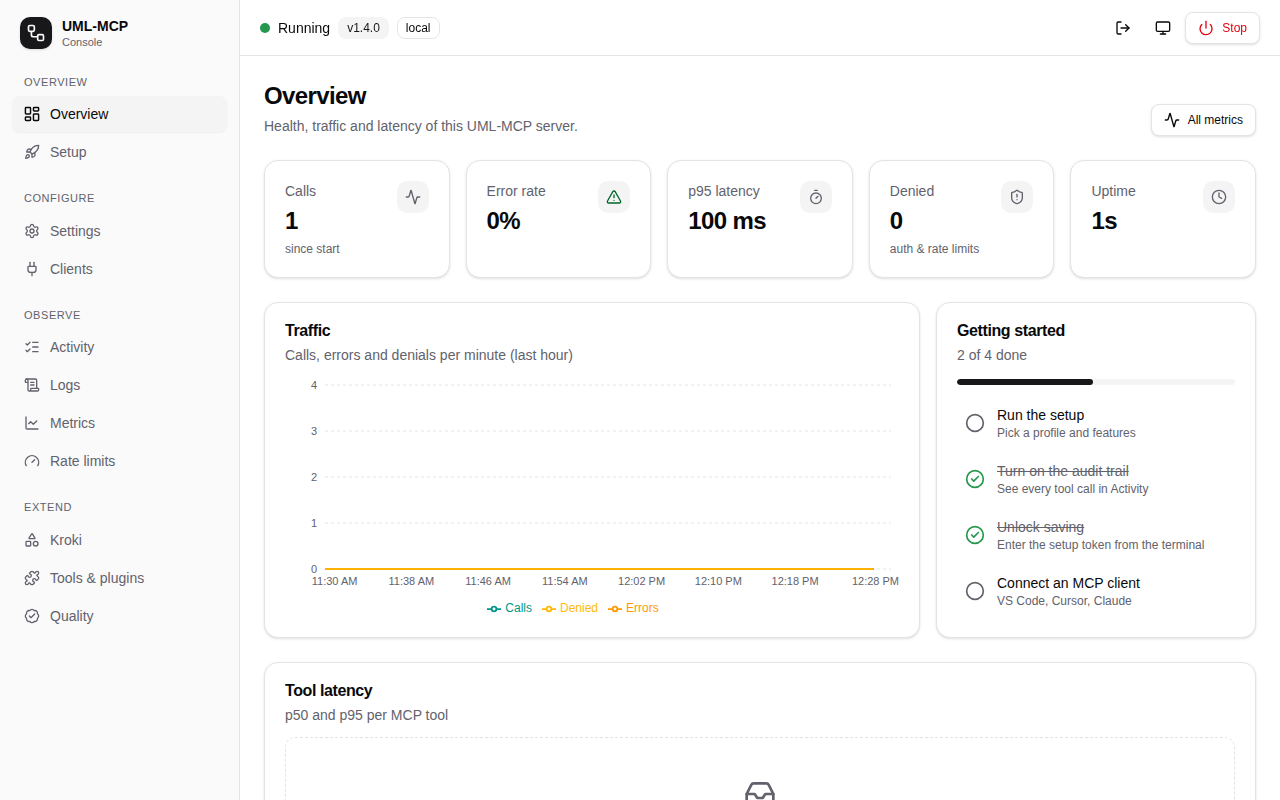Toggle the Calls series in chart legend

(x=509, y=608)
